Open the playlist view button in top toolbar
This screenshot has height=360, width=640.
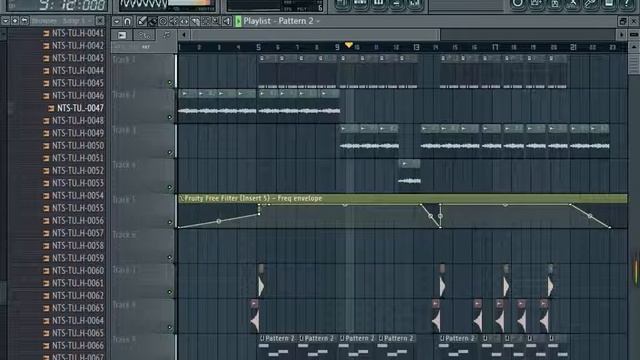(x=341, y=4)
